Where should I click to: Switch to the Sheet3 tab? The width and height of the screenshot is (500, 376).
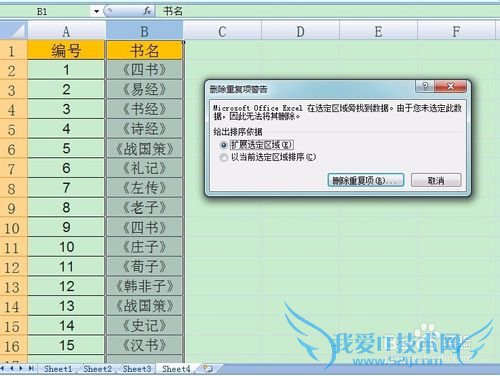click(x=137, y=369)
